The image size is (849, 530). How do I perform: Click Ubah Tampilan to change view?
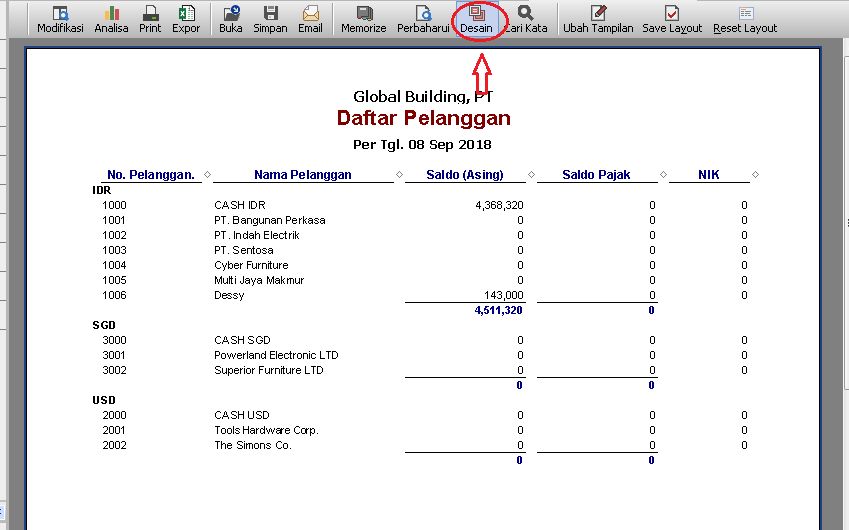(598, 18)
